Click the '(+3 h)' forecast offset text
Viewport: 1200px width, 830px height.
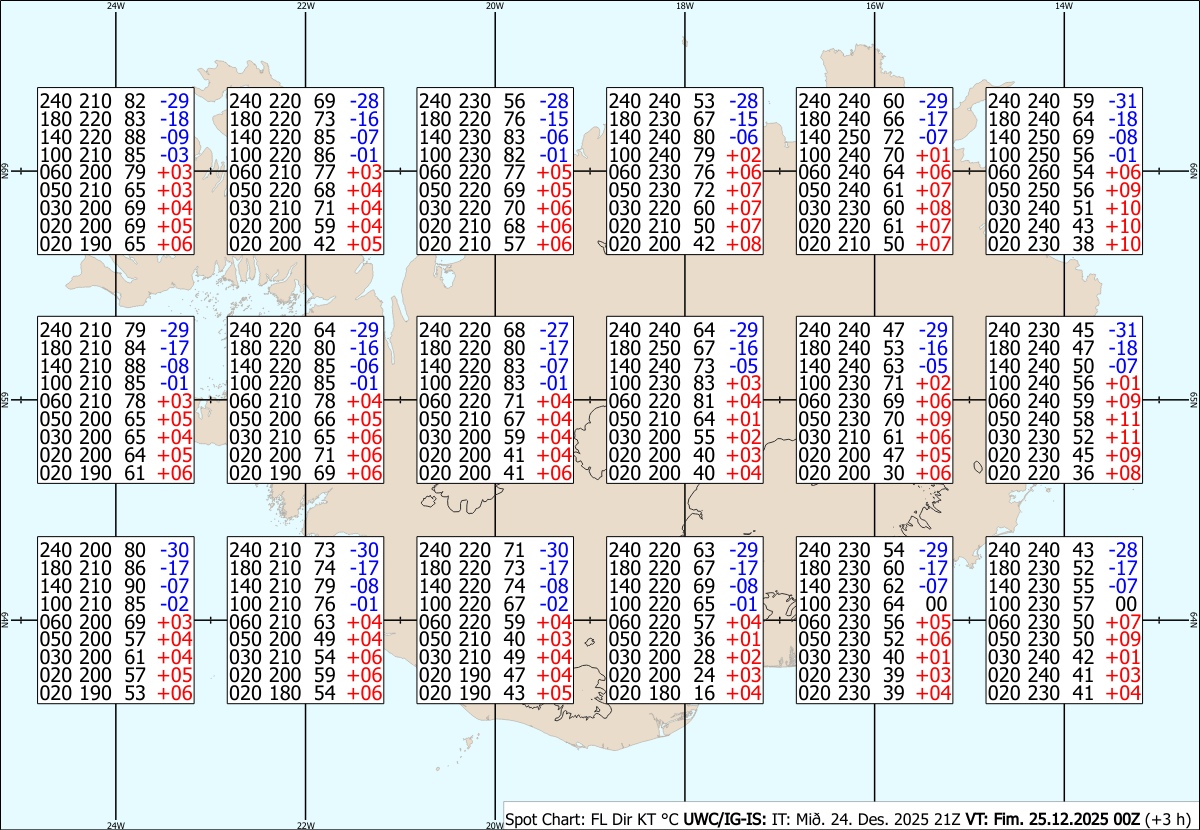click(1170, 818)
